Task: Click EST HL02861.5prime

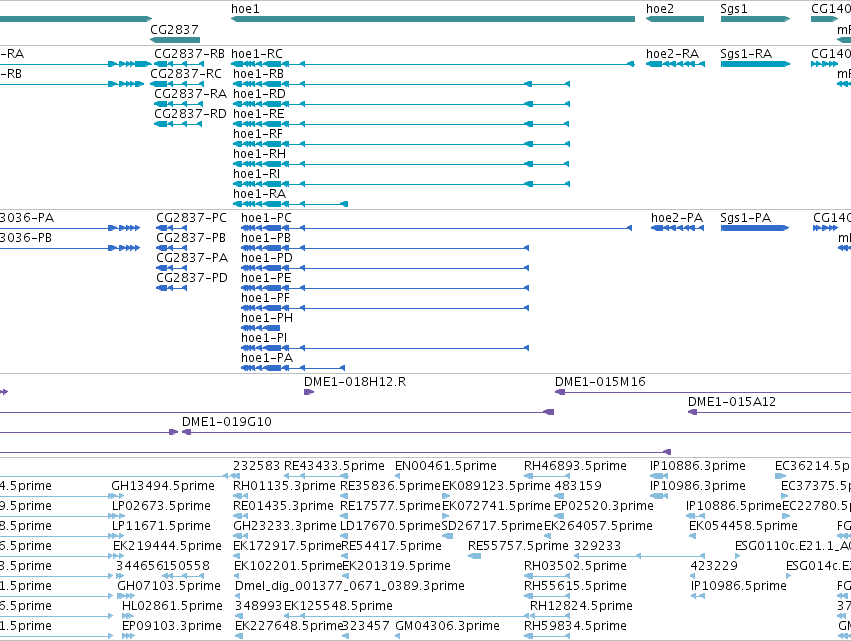Action: 172,607
